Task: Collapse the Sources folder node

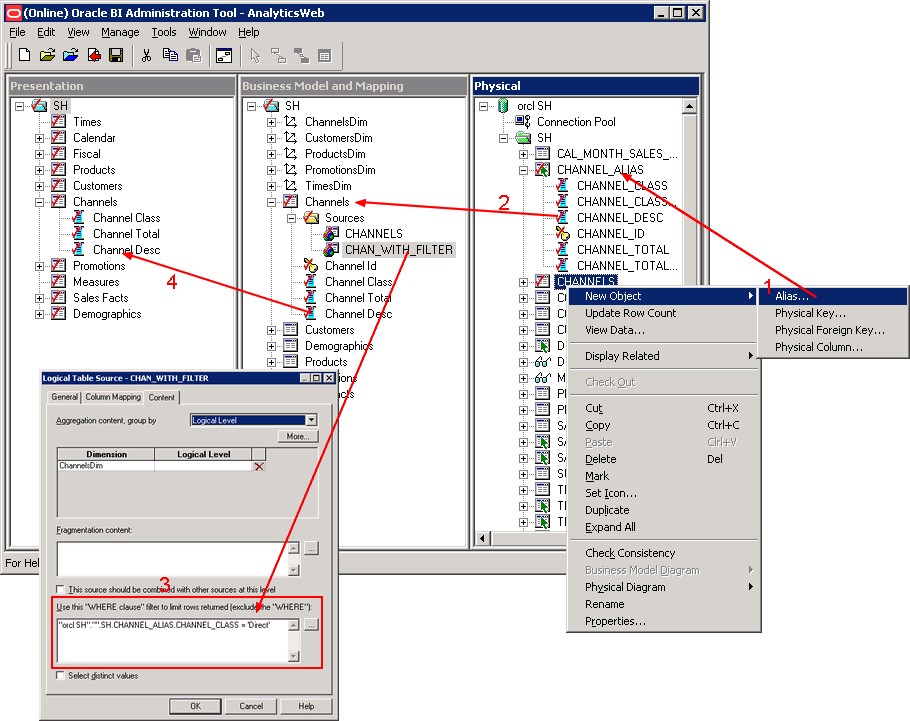Action: coord(291,218)
